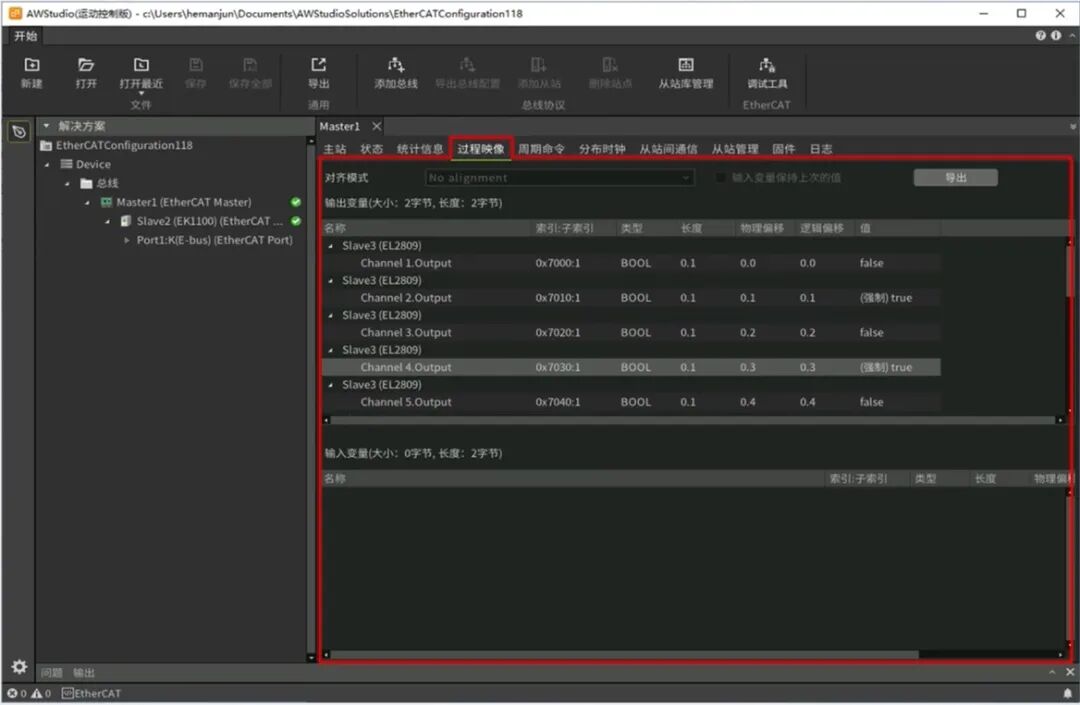This screenshot has height=705, width=1080.
Task: Launch the 调试工具 EtherCAT debug tool
Action: click(x=767, y=66)
